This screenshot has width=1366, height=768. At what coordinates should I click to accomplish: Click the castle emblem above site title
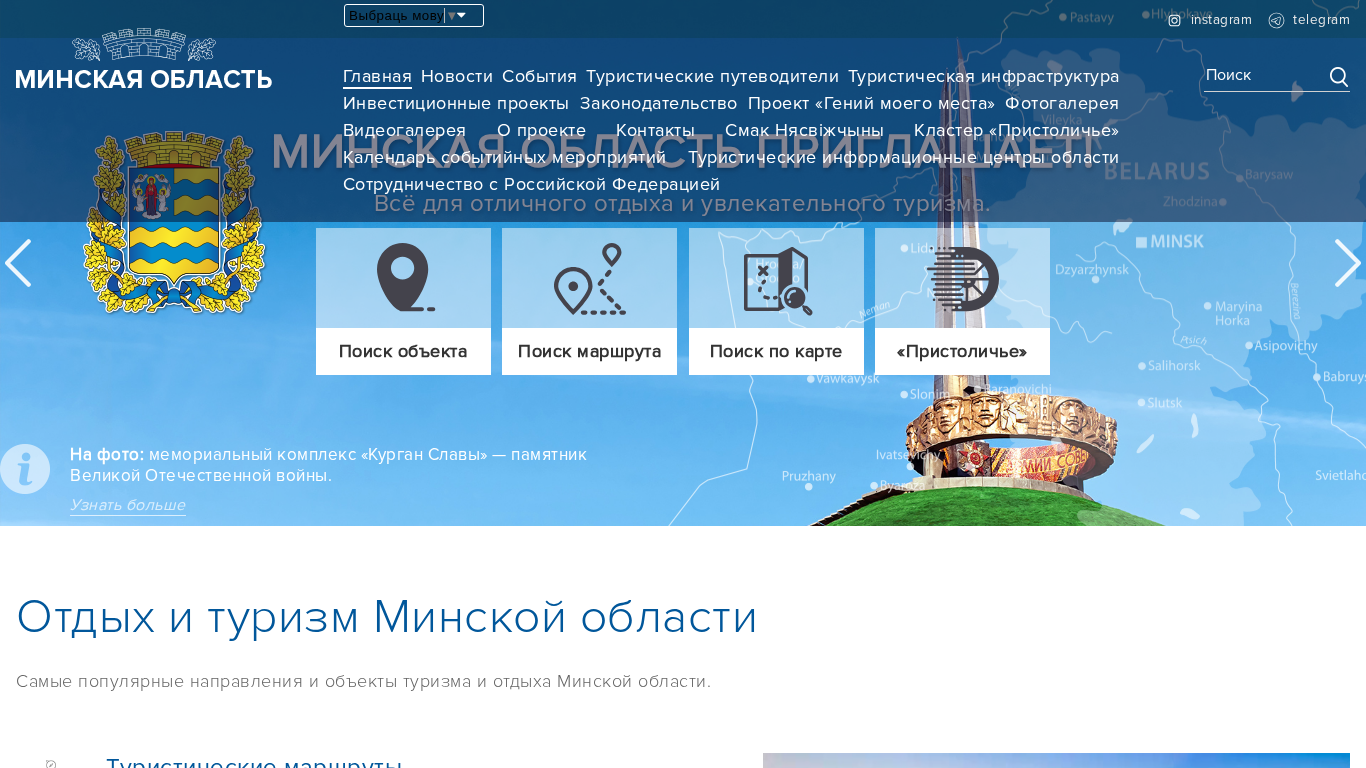[144, 45]
